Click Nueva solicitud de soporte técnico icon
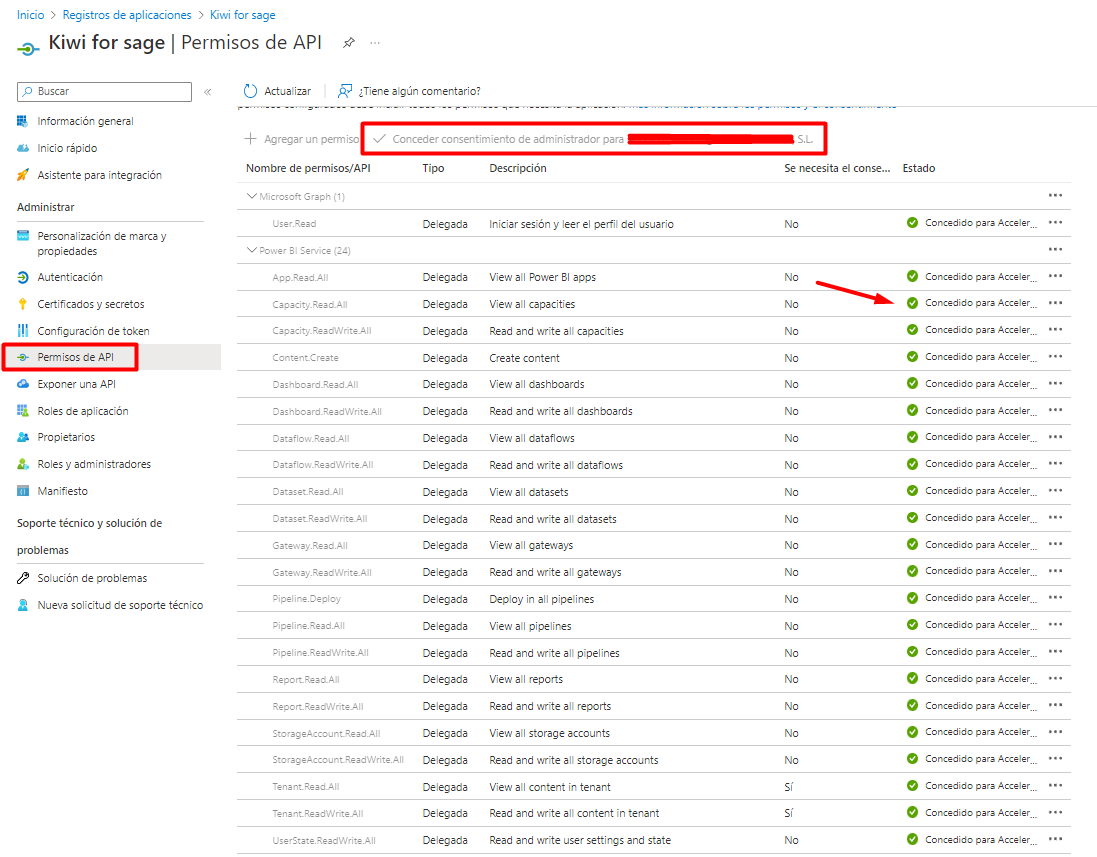This screenshot has height=857, width=1097. 23,605
